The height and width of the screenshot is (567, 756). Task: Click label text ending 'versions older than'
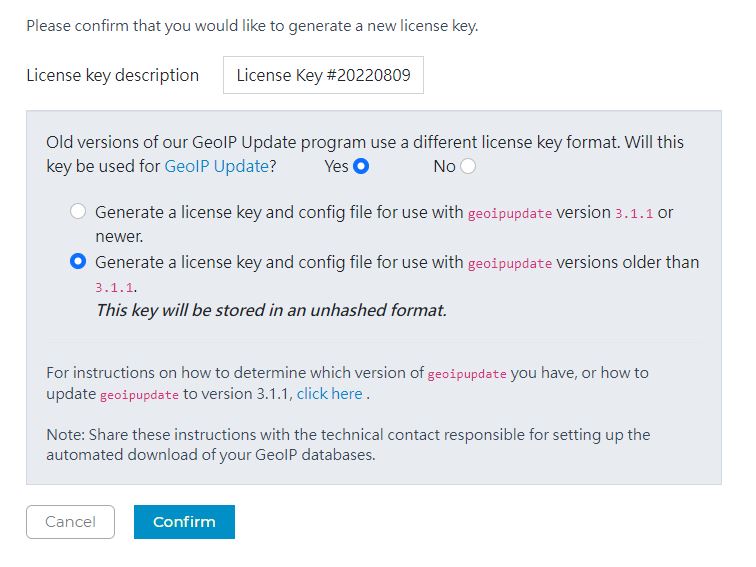[397, 262]
